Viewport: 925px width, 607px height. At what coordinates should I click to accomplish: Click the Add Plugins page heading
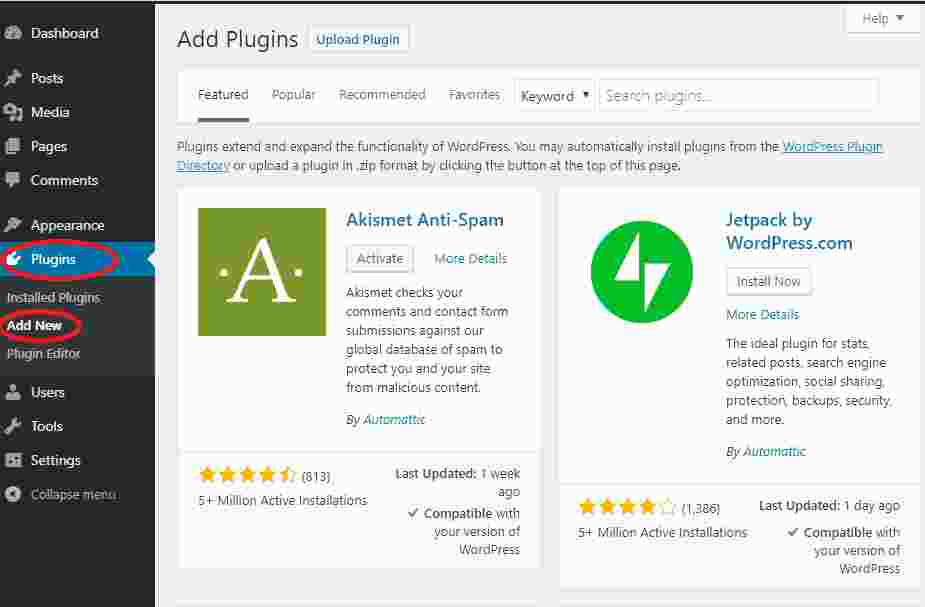(237, 39)
